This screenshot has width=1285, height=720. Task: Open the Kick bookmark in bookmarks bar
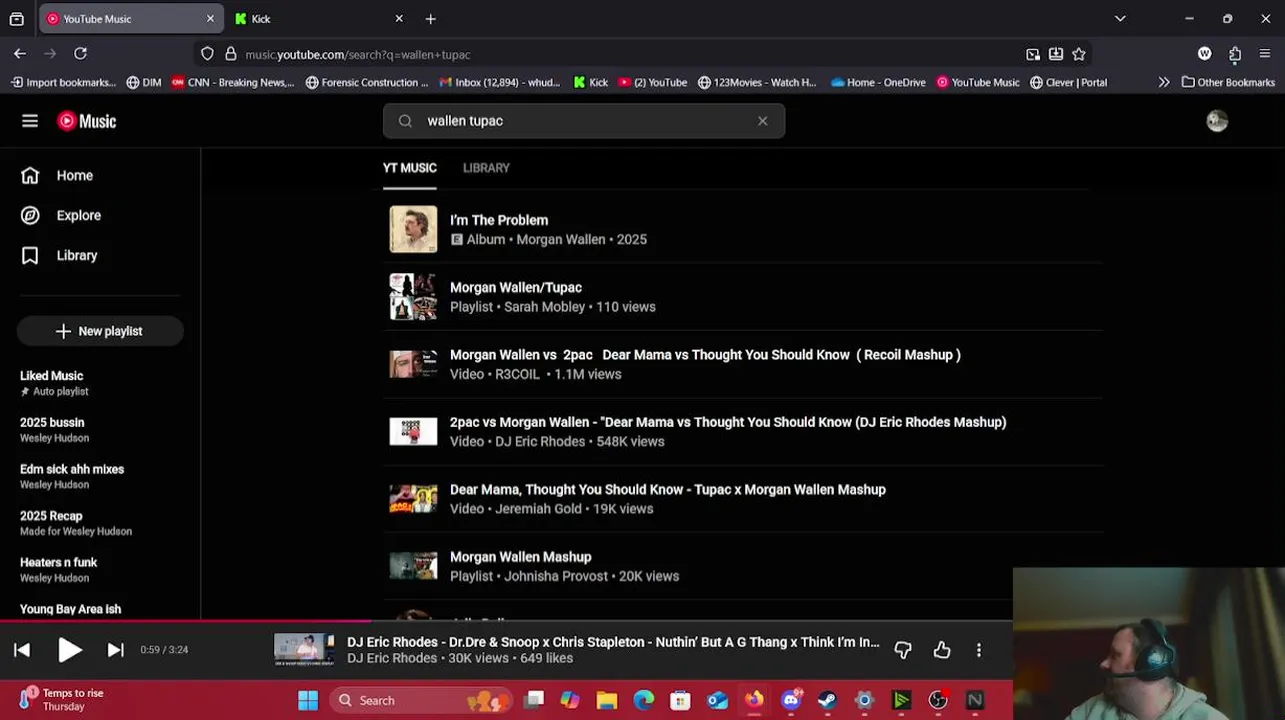pyautogui.click(x=590, y=83)
